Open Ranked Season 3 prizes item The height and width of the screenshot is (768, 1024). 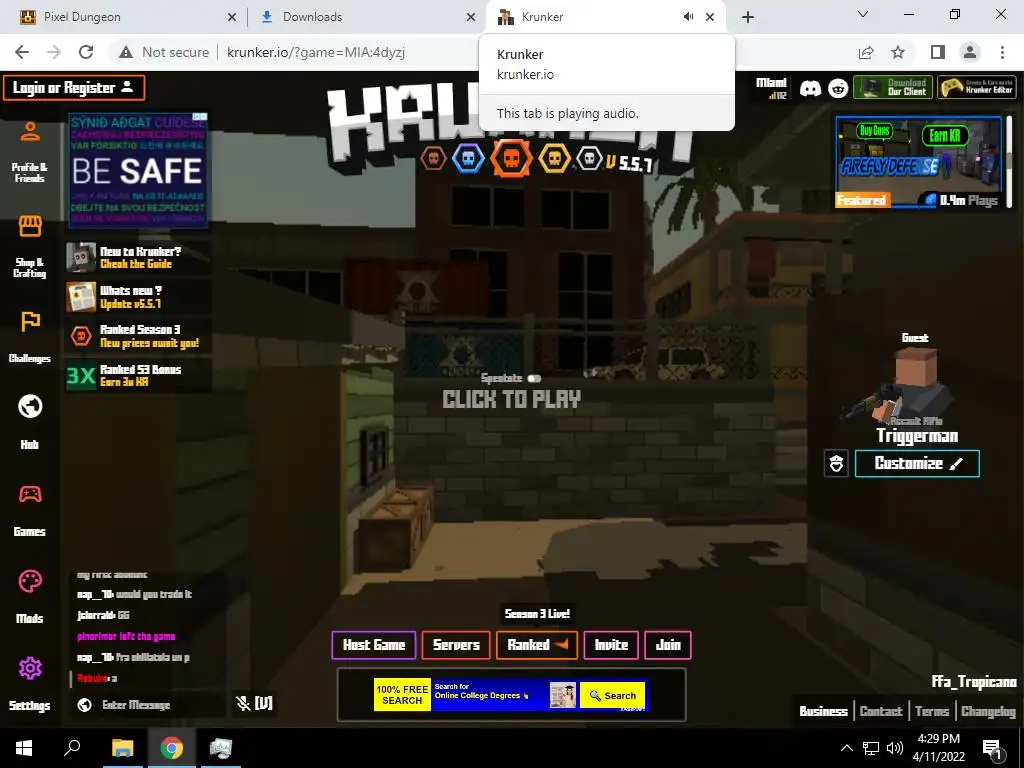click(138, 336)
